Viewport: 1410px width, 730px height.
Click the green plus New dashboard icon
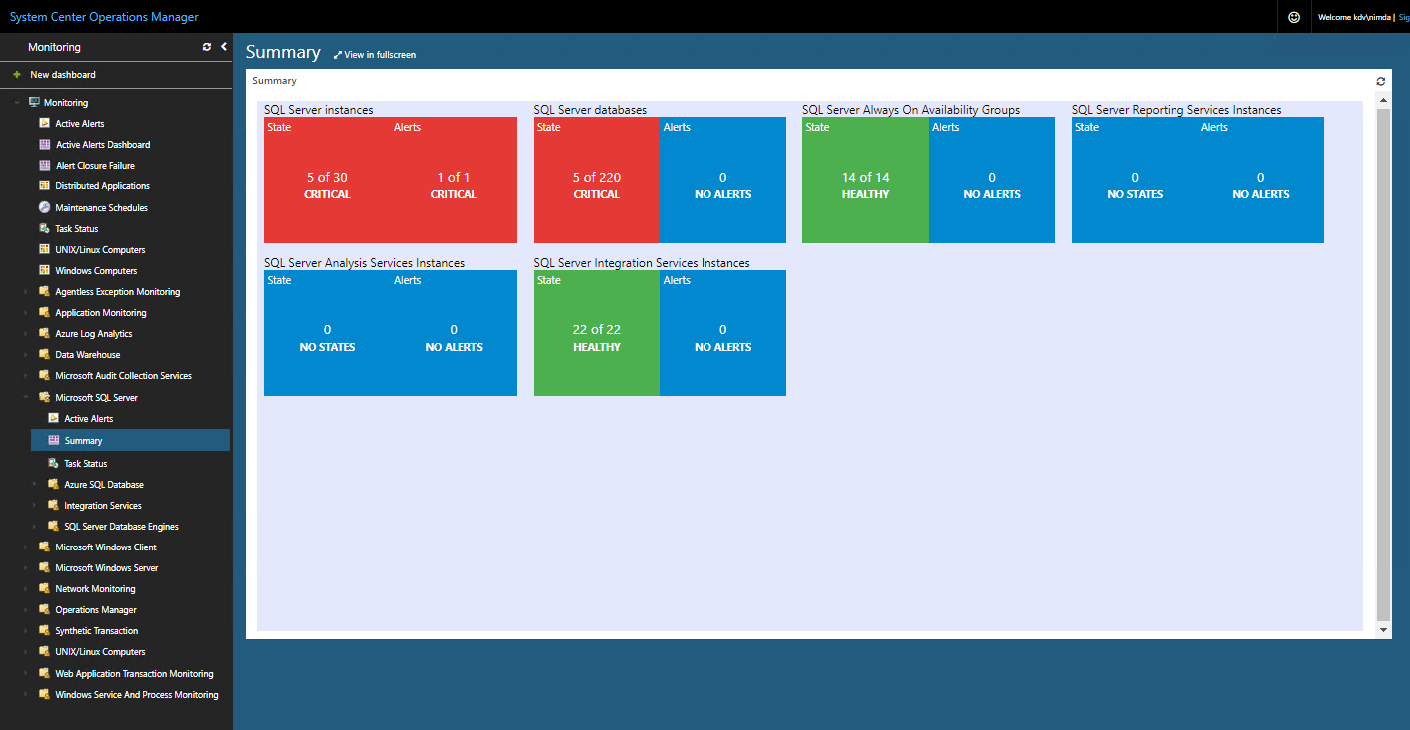[16, 74]
